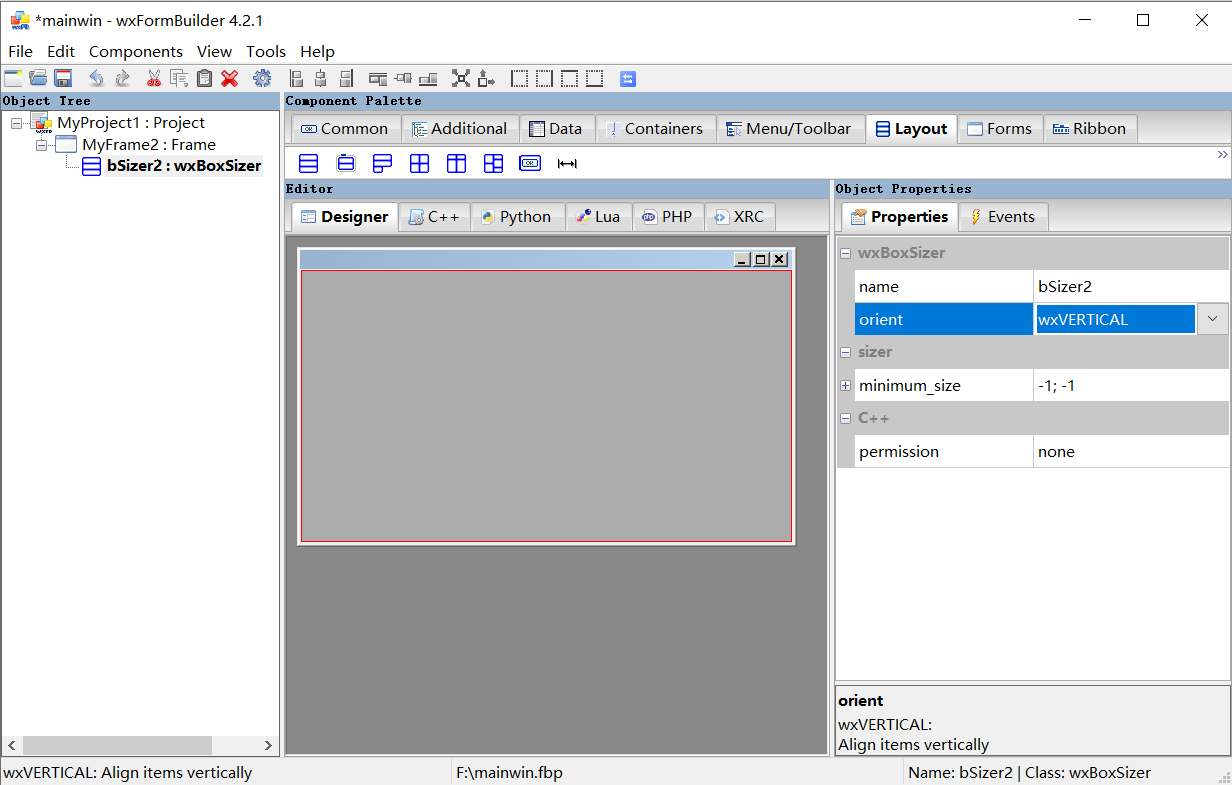Switch to the Python code view

[517, 216]
